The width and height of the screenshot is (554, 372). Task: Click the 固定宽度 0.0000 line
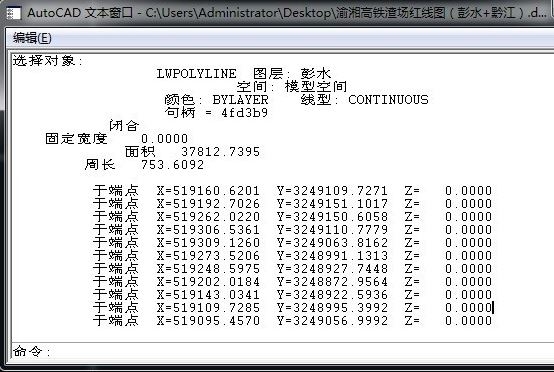[x=117, y=138]
